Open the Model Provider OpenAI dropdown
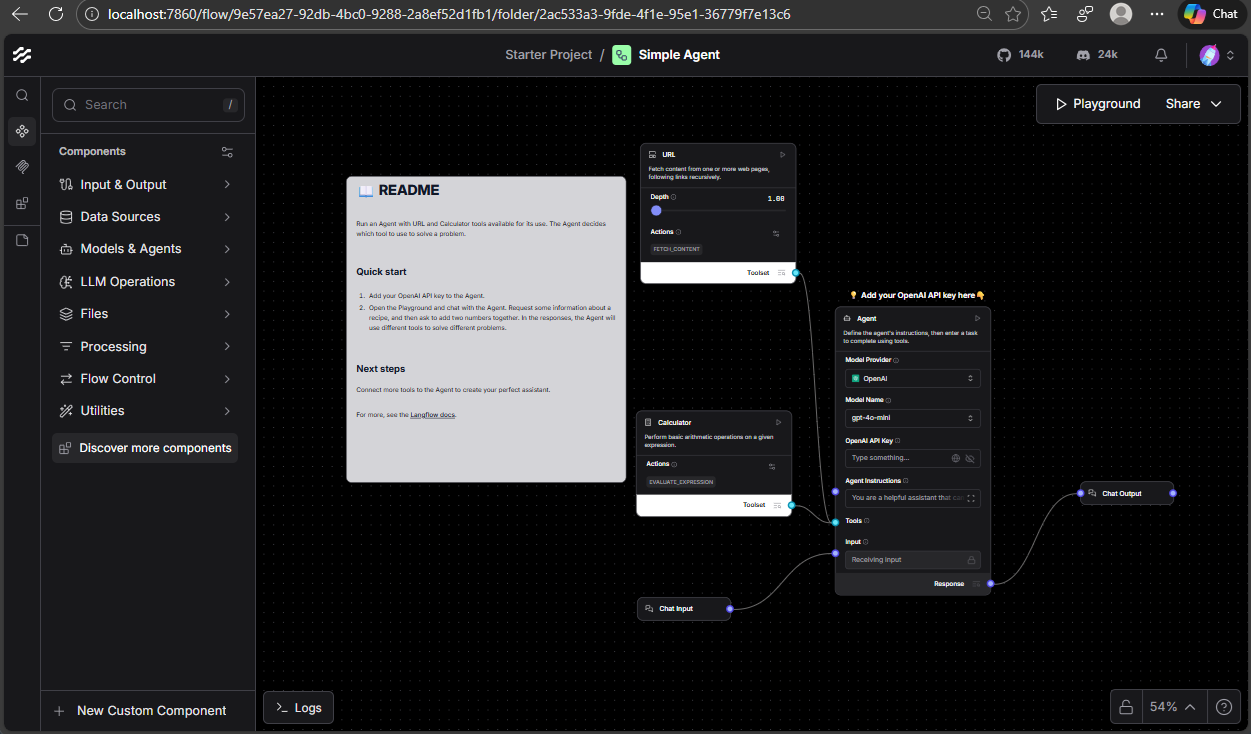 tap(912, 378)
